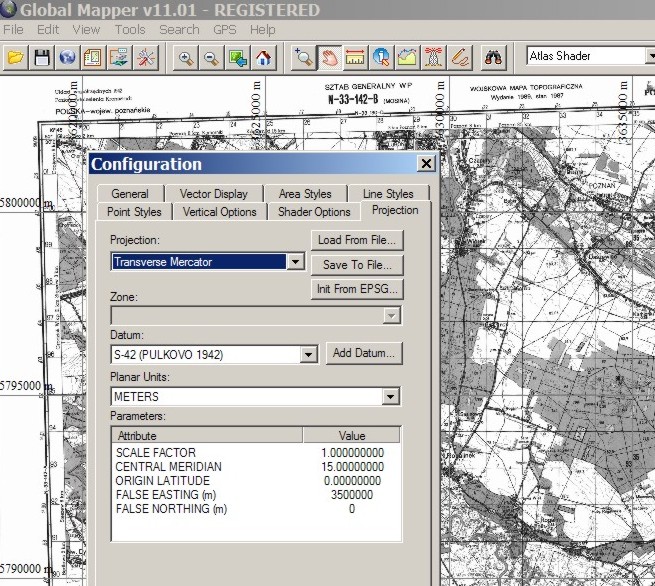Click the 1.000000000 scale factor value
The width and height of the screenshot is (655, 586).
353,453
